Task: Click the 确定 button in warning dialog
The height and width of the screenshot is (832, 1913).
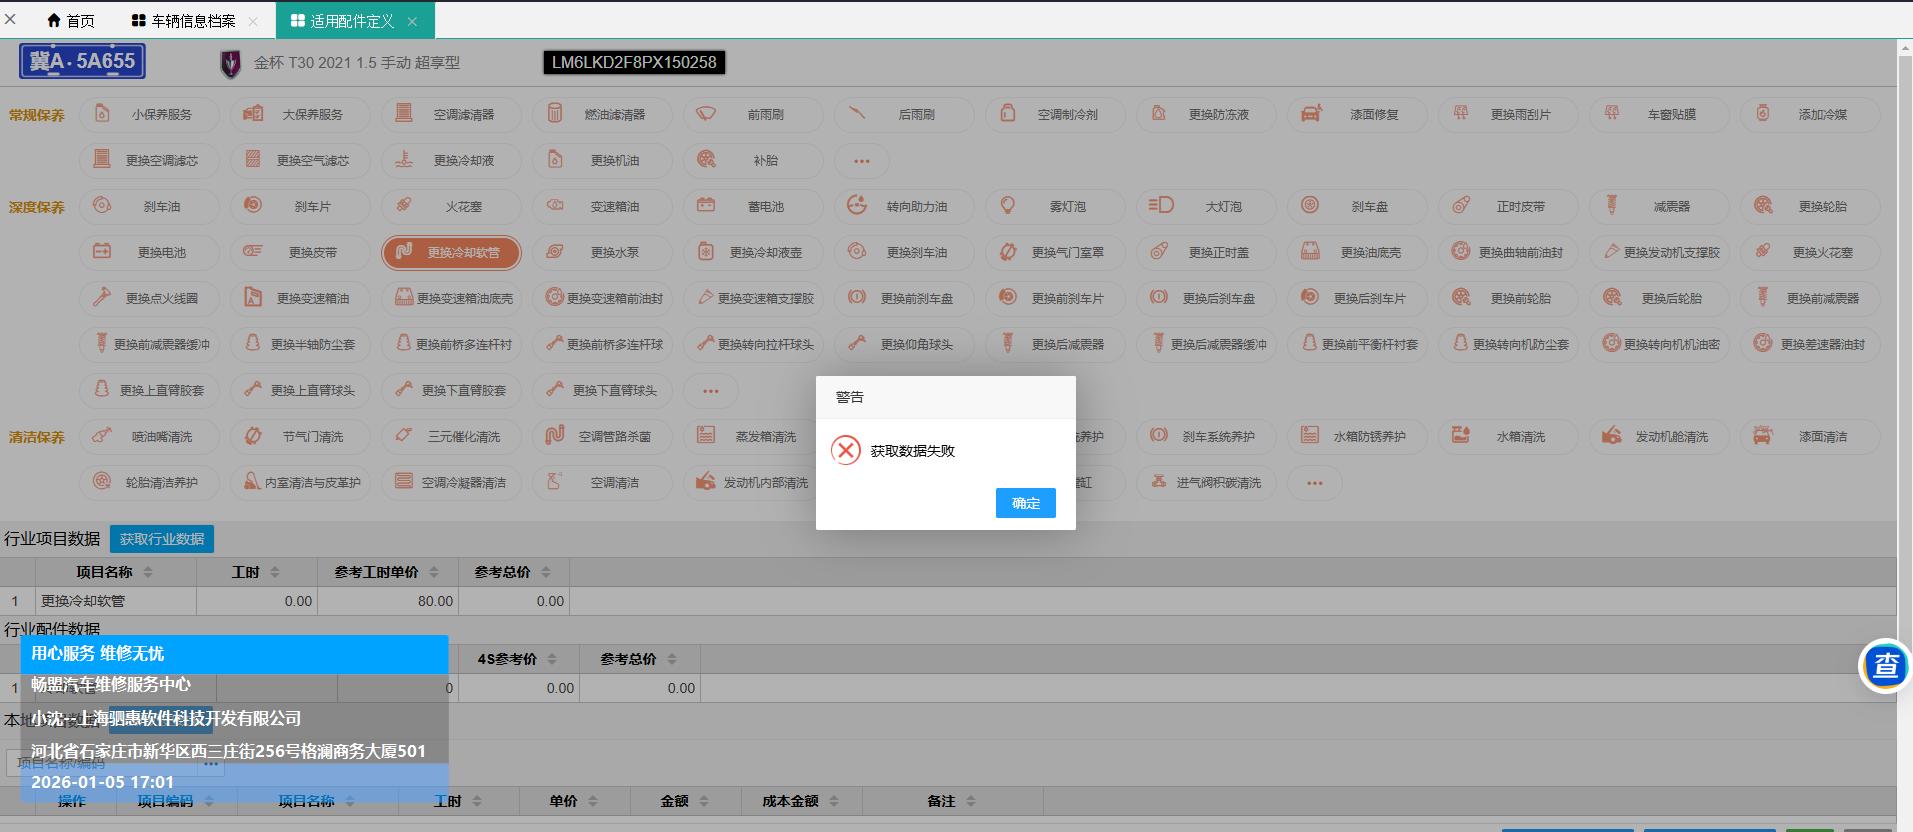Action: (x=1025, y=503)
